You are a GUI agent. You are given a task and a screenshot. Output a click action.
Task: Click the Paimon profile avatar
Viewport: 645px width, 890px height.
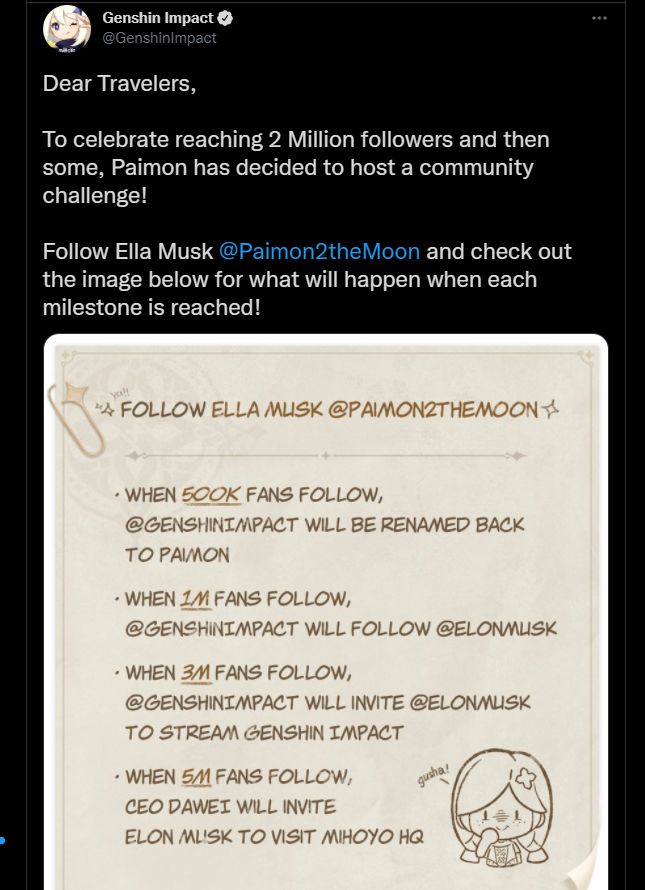(x=66, y=30)
